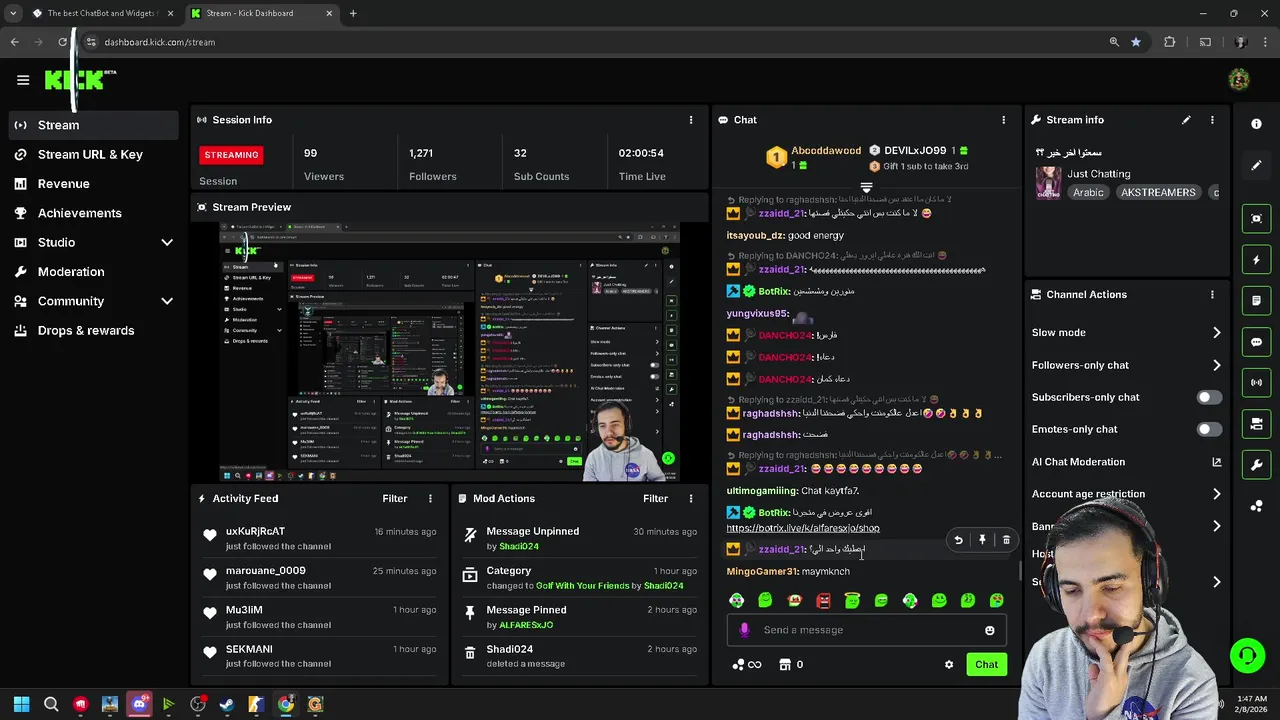Viewport: 1280px width, 720px height.
Task: Click the info icon in right sidebar
Action: click(1256, 123)
